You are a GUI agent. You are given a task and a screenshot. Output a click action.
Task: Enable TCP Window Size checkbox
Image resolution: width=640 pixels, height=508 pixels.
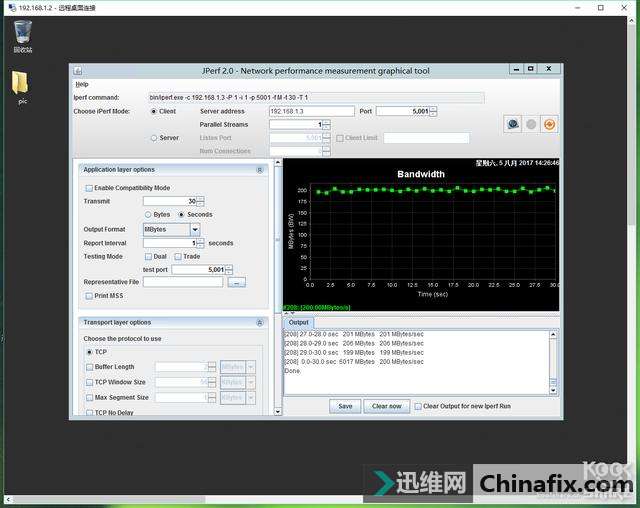89,382
